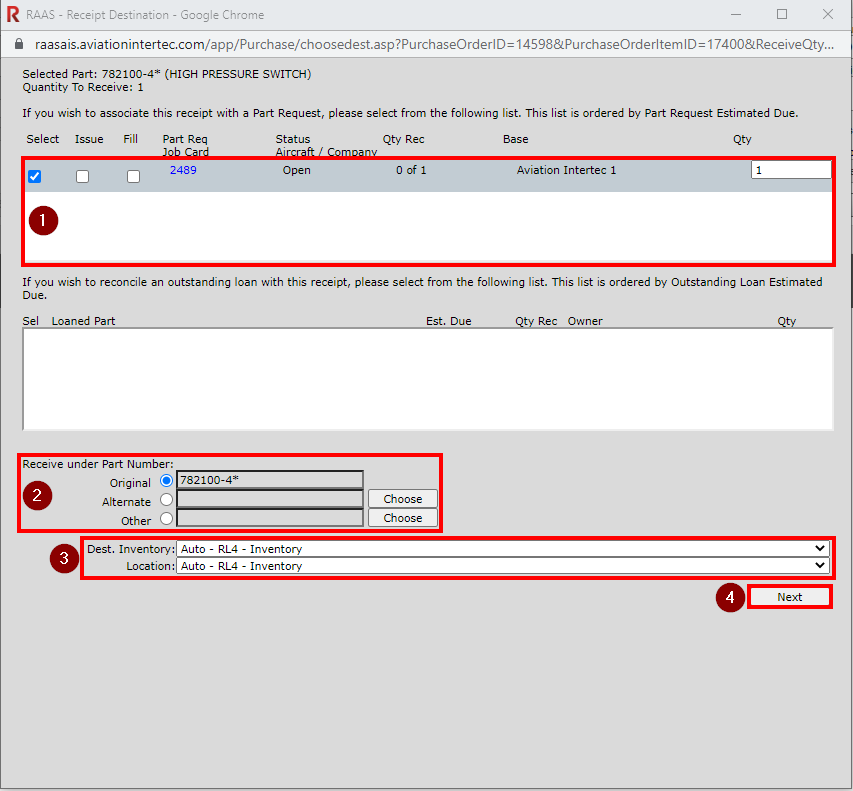The height and width of the screenshot is (791, 853).
Task: Enable the Issue checkbox for request 2489
Action: pyautogui.click(x=82, y=176)
